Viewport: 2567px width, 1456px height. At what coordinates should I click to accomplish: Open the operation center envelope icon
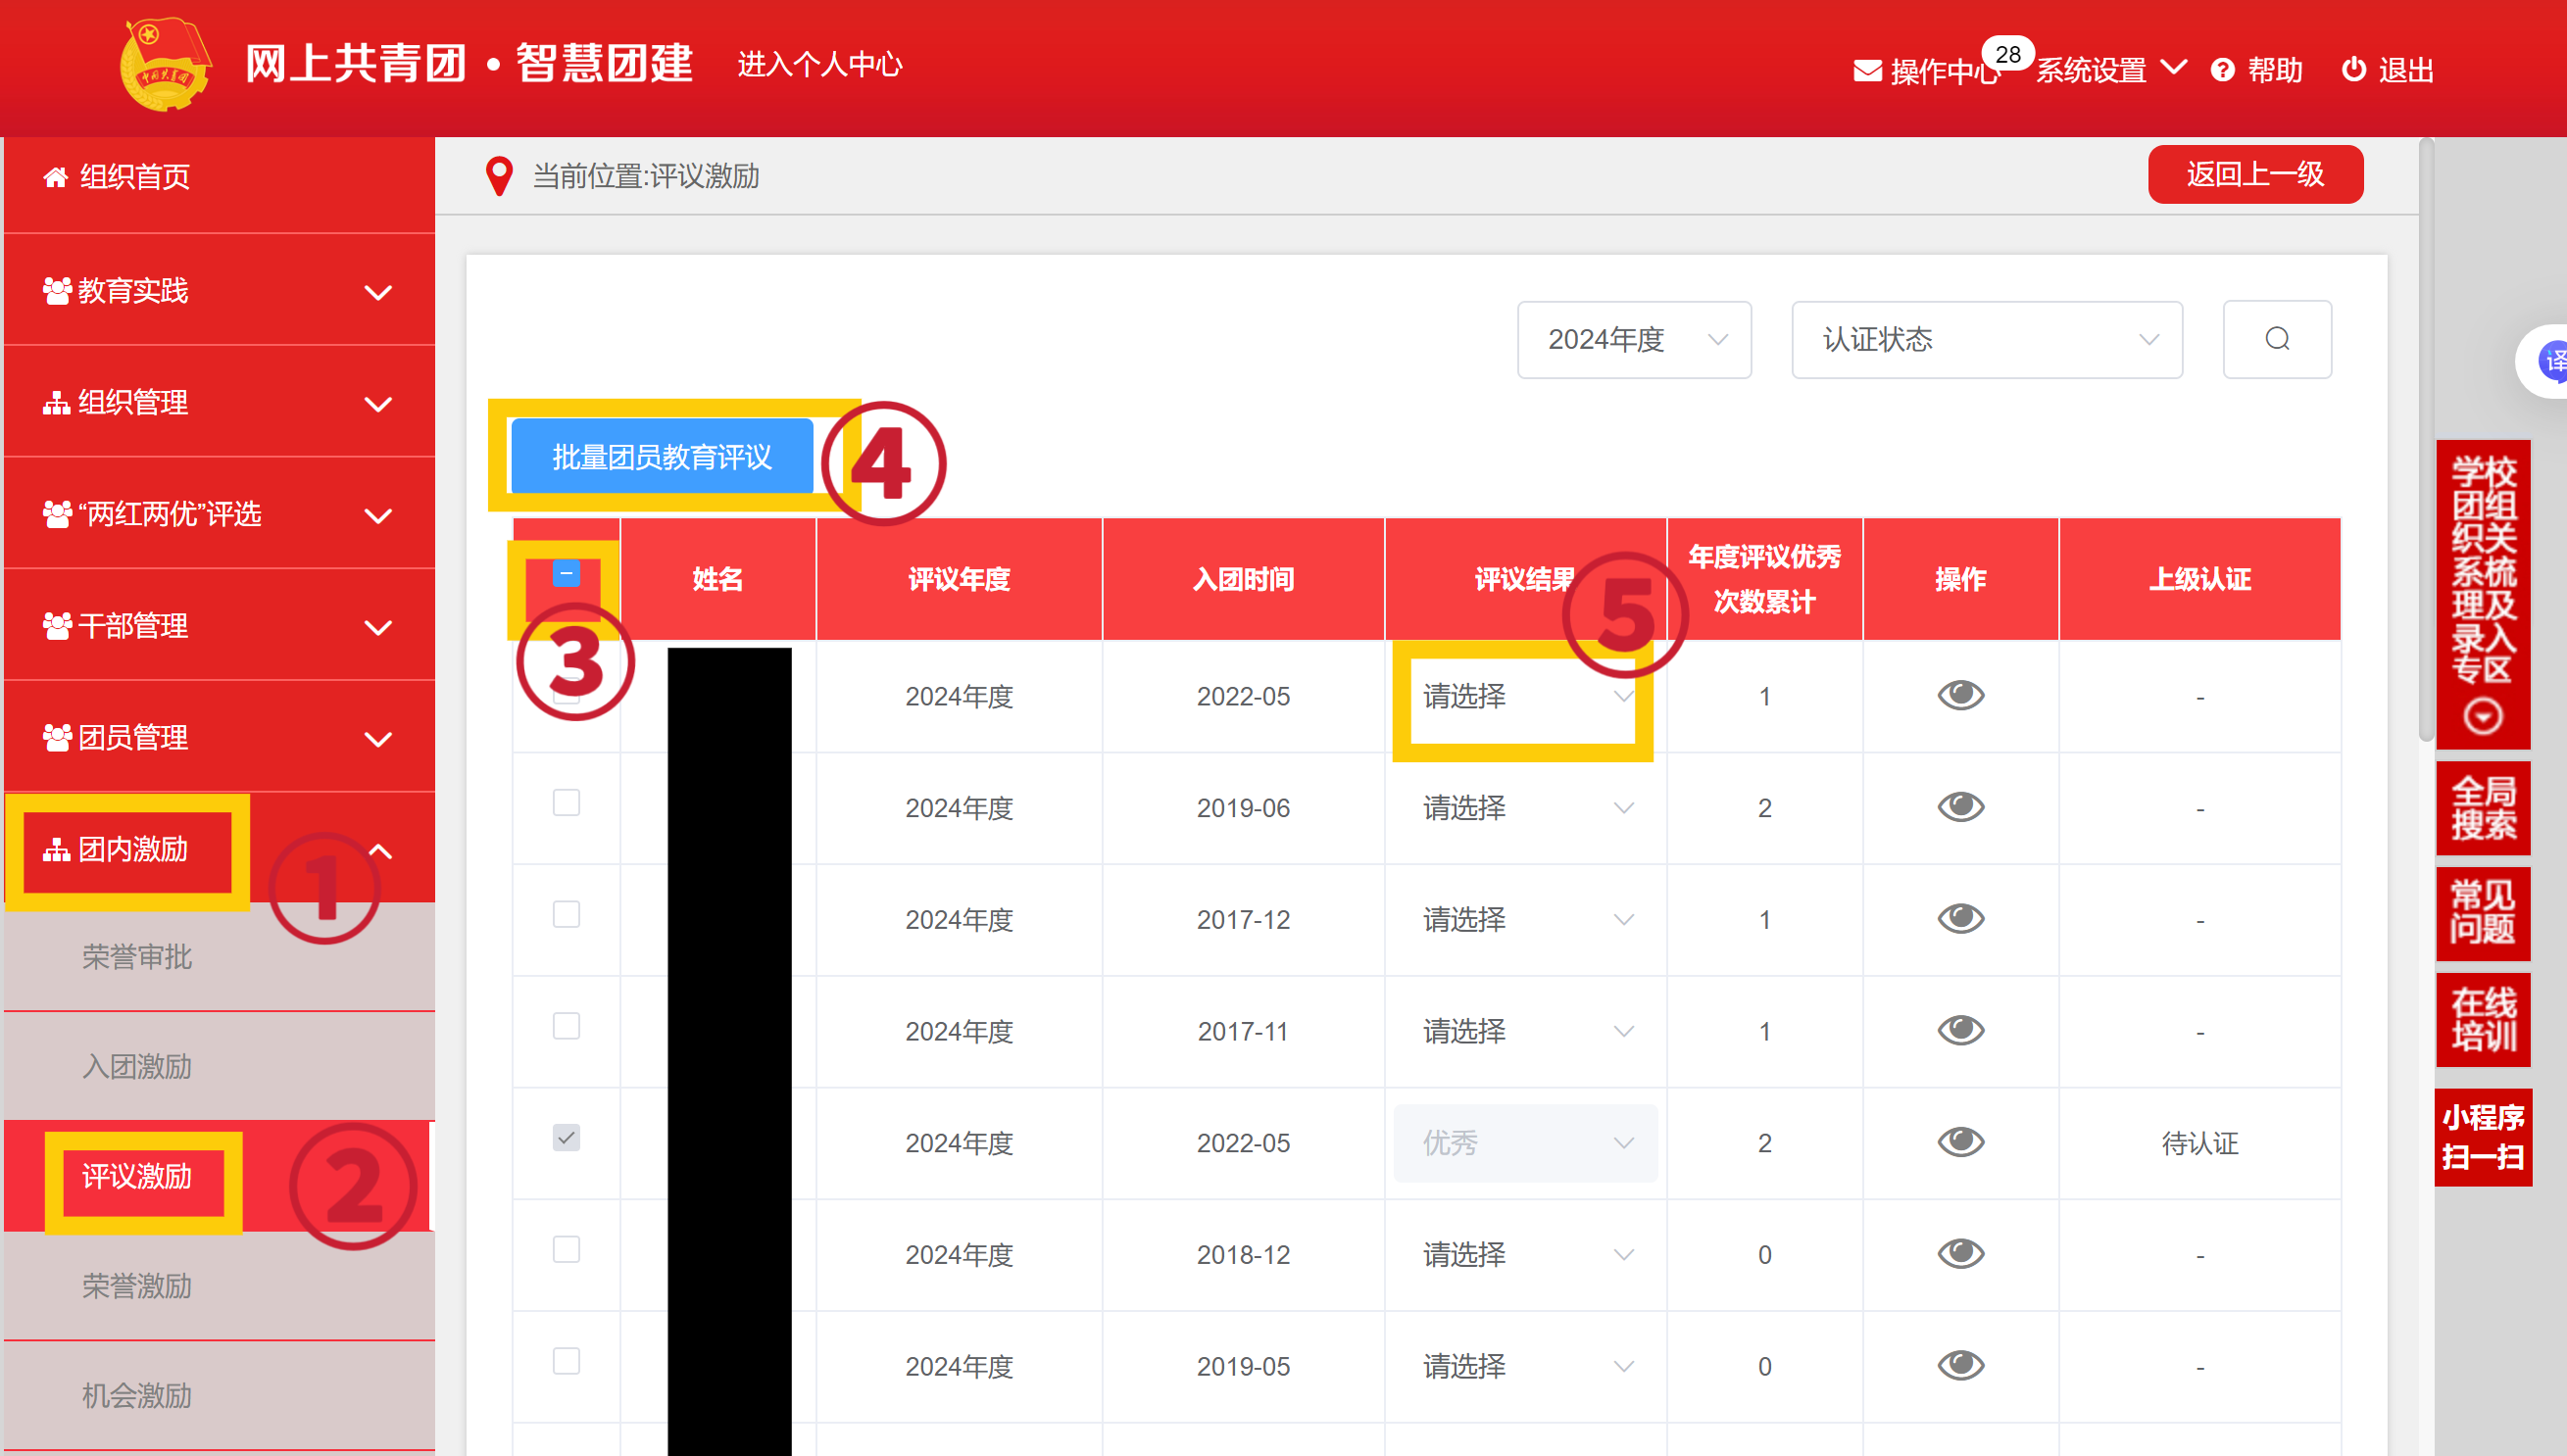point(1866,71)
